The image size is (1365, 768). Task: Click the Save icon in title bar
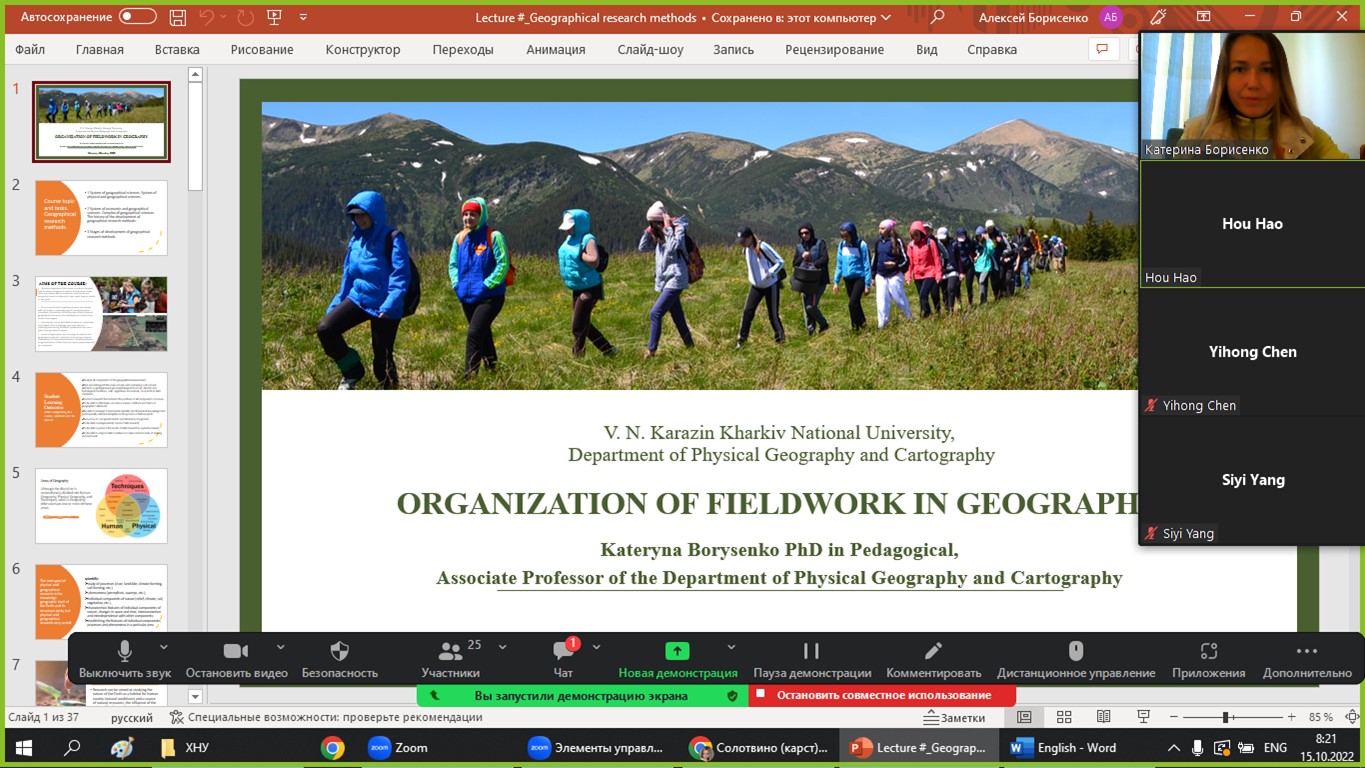point(177,17)
